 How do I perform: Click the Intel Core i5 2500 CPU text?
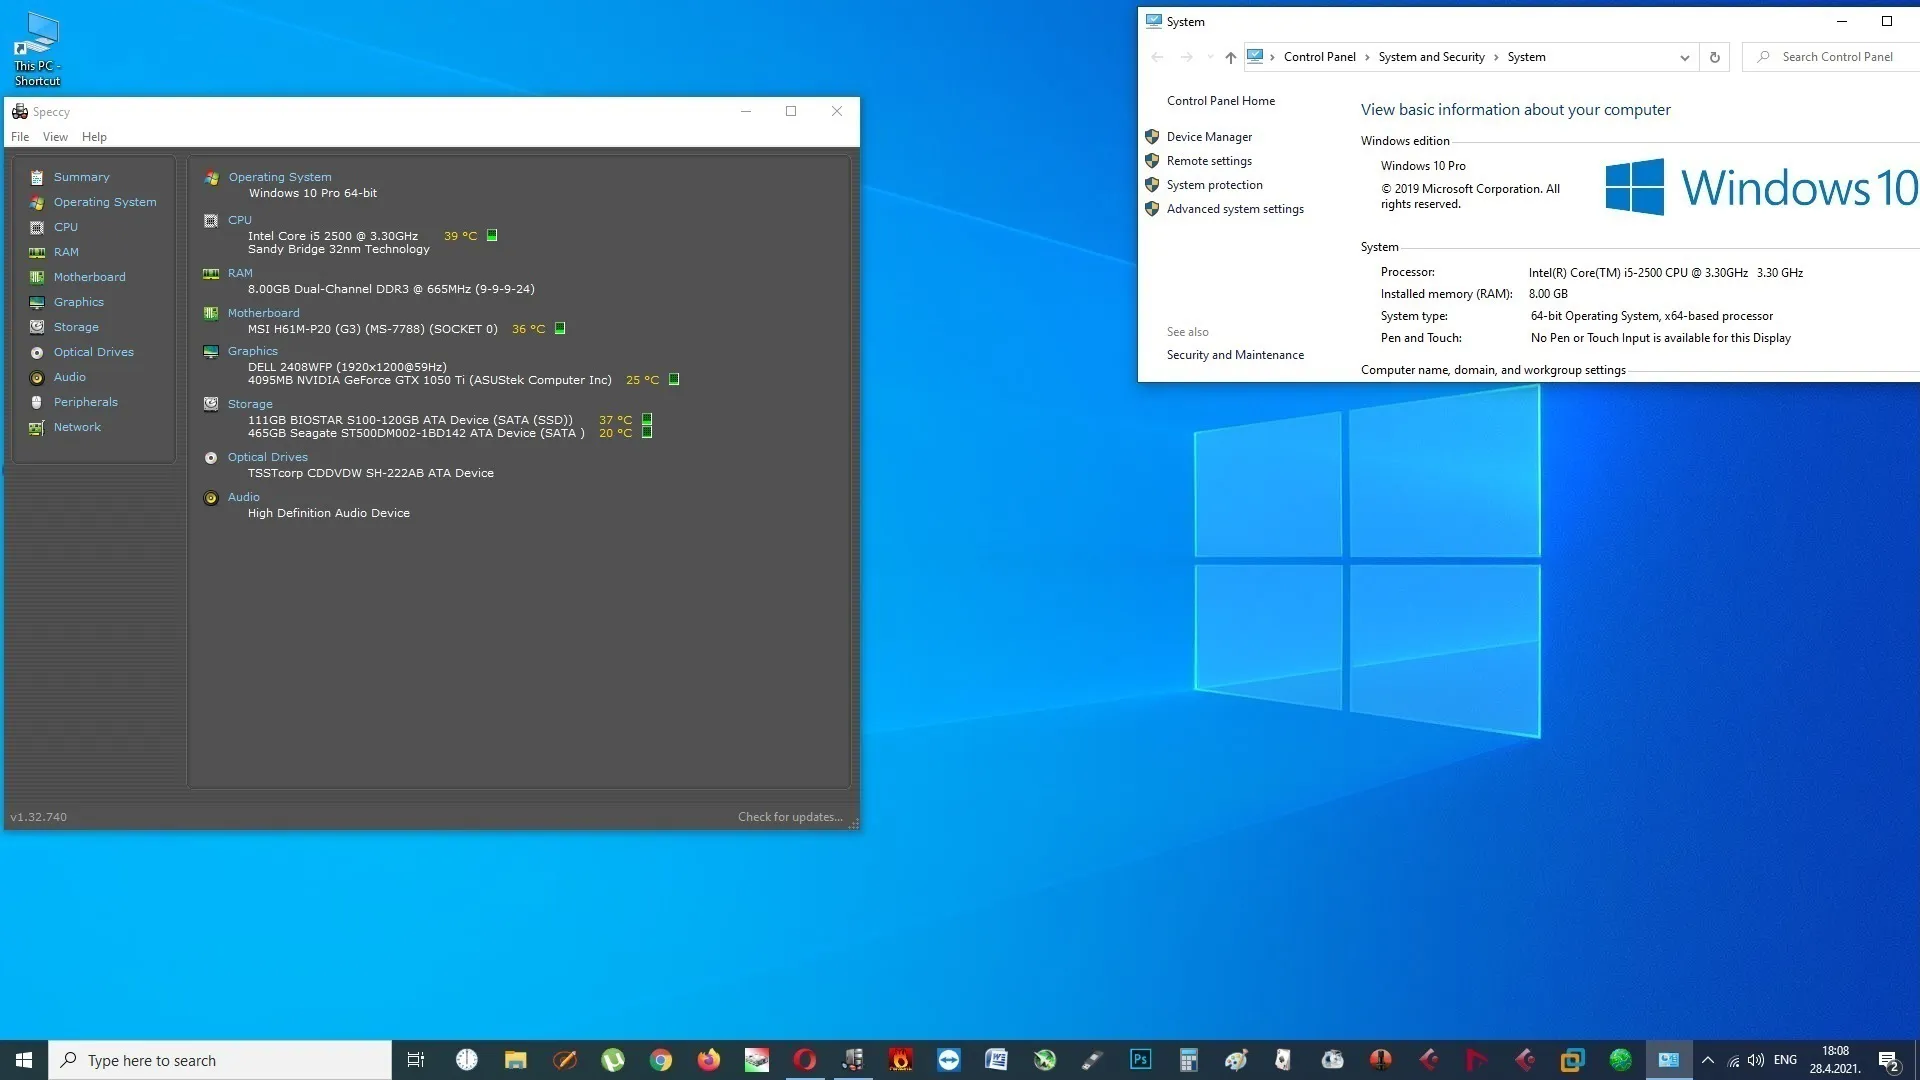coord(333,236)
